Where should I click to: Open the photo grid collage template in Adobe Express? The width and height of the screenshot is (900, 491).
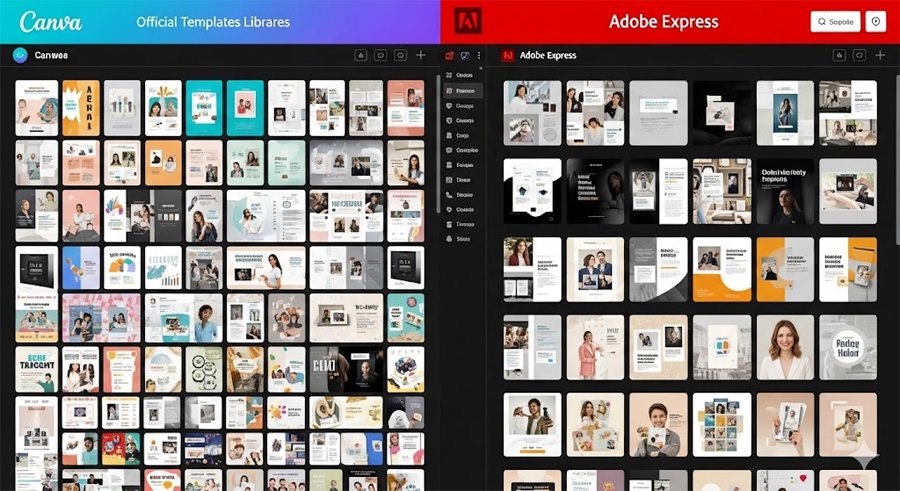point(722,424)
